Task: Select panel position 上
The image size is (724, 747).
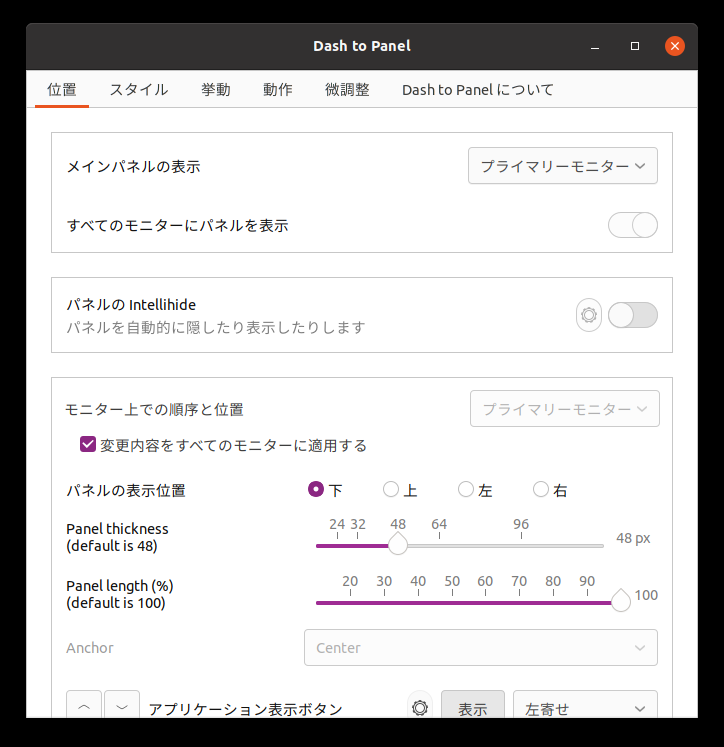Action: [x=391, y=489]
